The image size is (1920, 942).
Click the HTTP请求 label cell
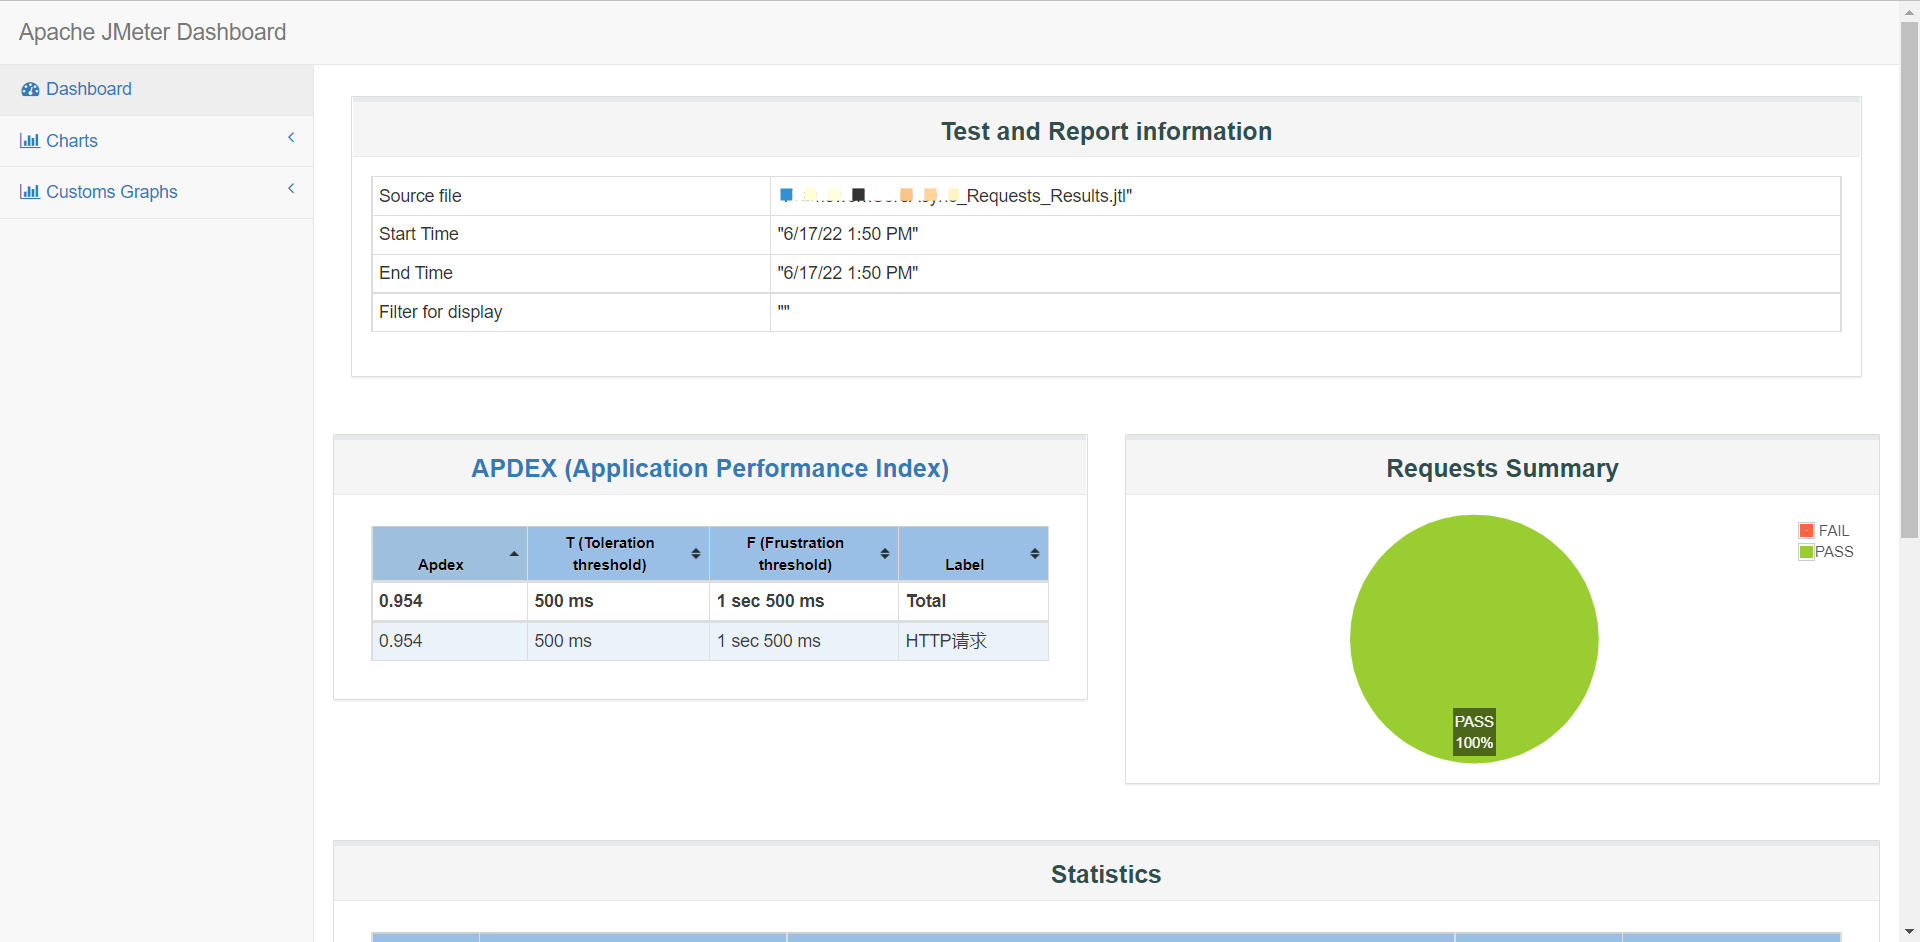point(973,641)
